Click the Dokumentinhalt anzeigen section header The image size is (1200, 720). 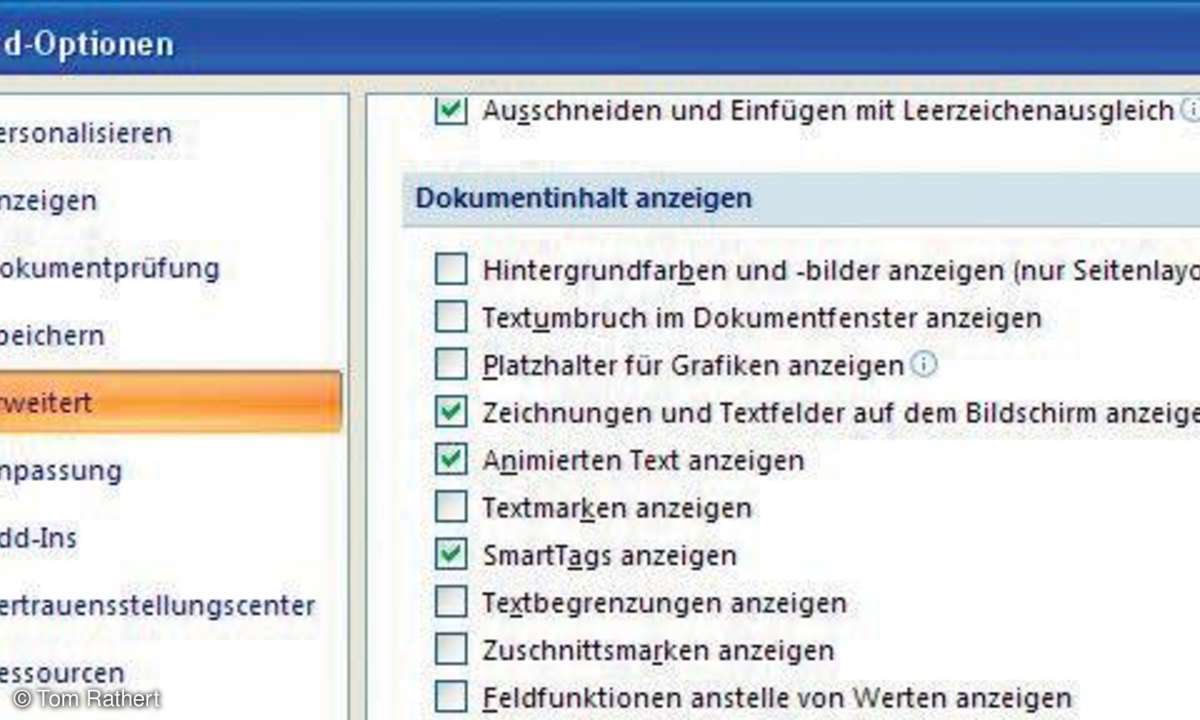[801, 199]
